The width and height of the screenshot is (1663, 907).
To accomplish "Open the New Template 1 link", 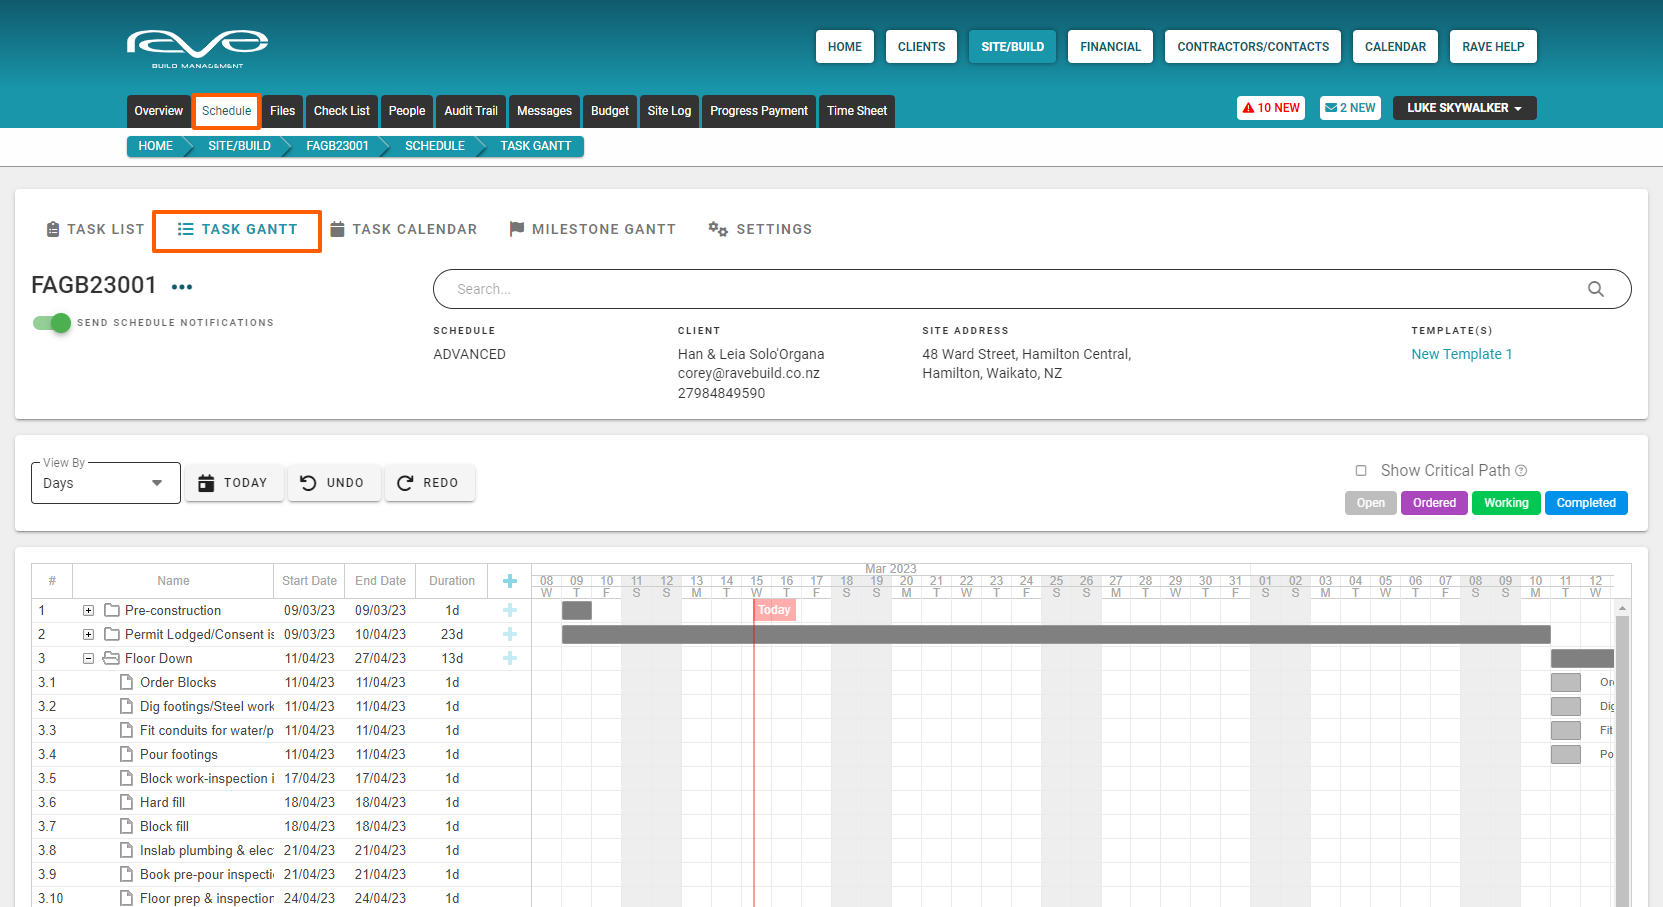I will click(x=1461, y=354).
